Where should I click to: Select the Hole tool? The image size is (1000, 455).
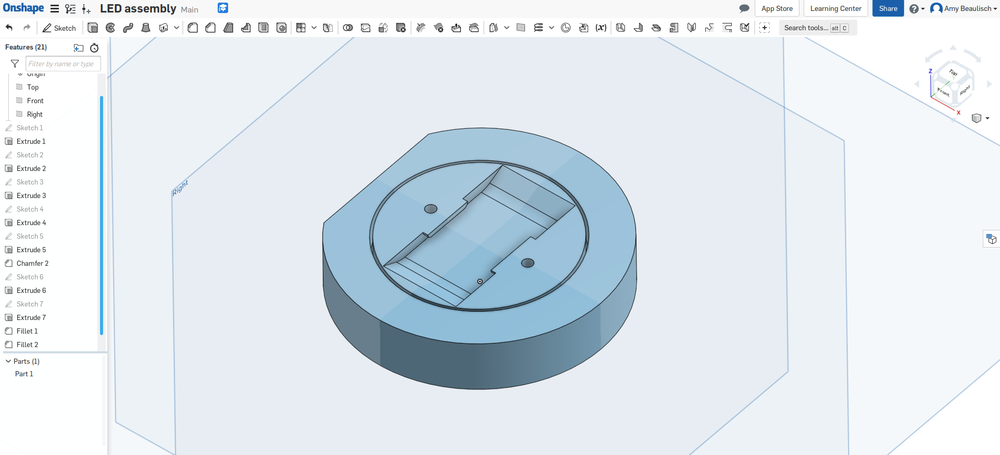[281, 27]
